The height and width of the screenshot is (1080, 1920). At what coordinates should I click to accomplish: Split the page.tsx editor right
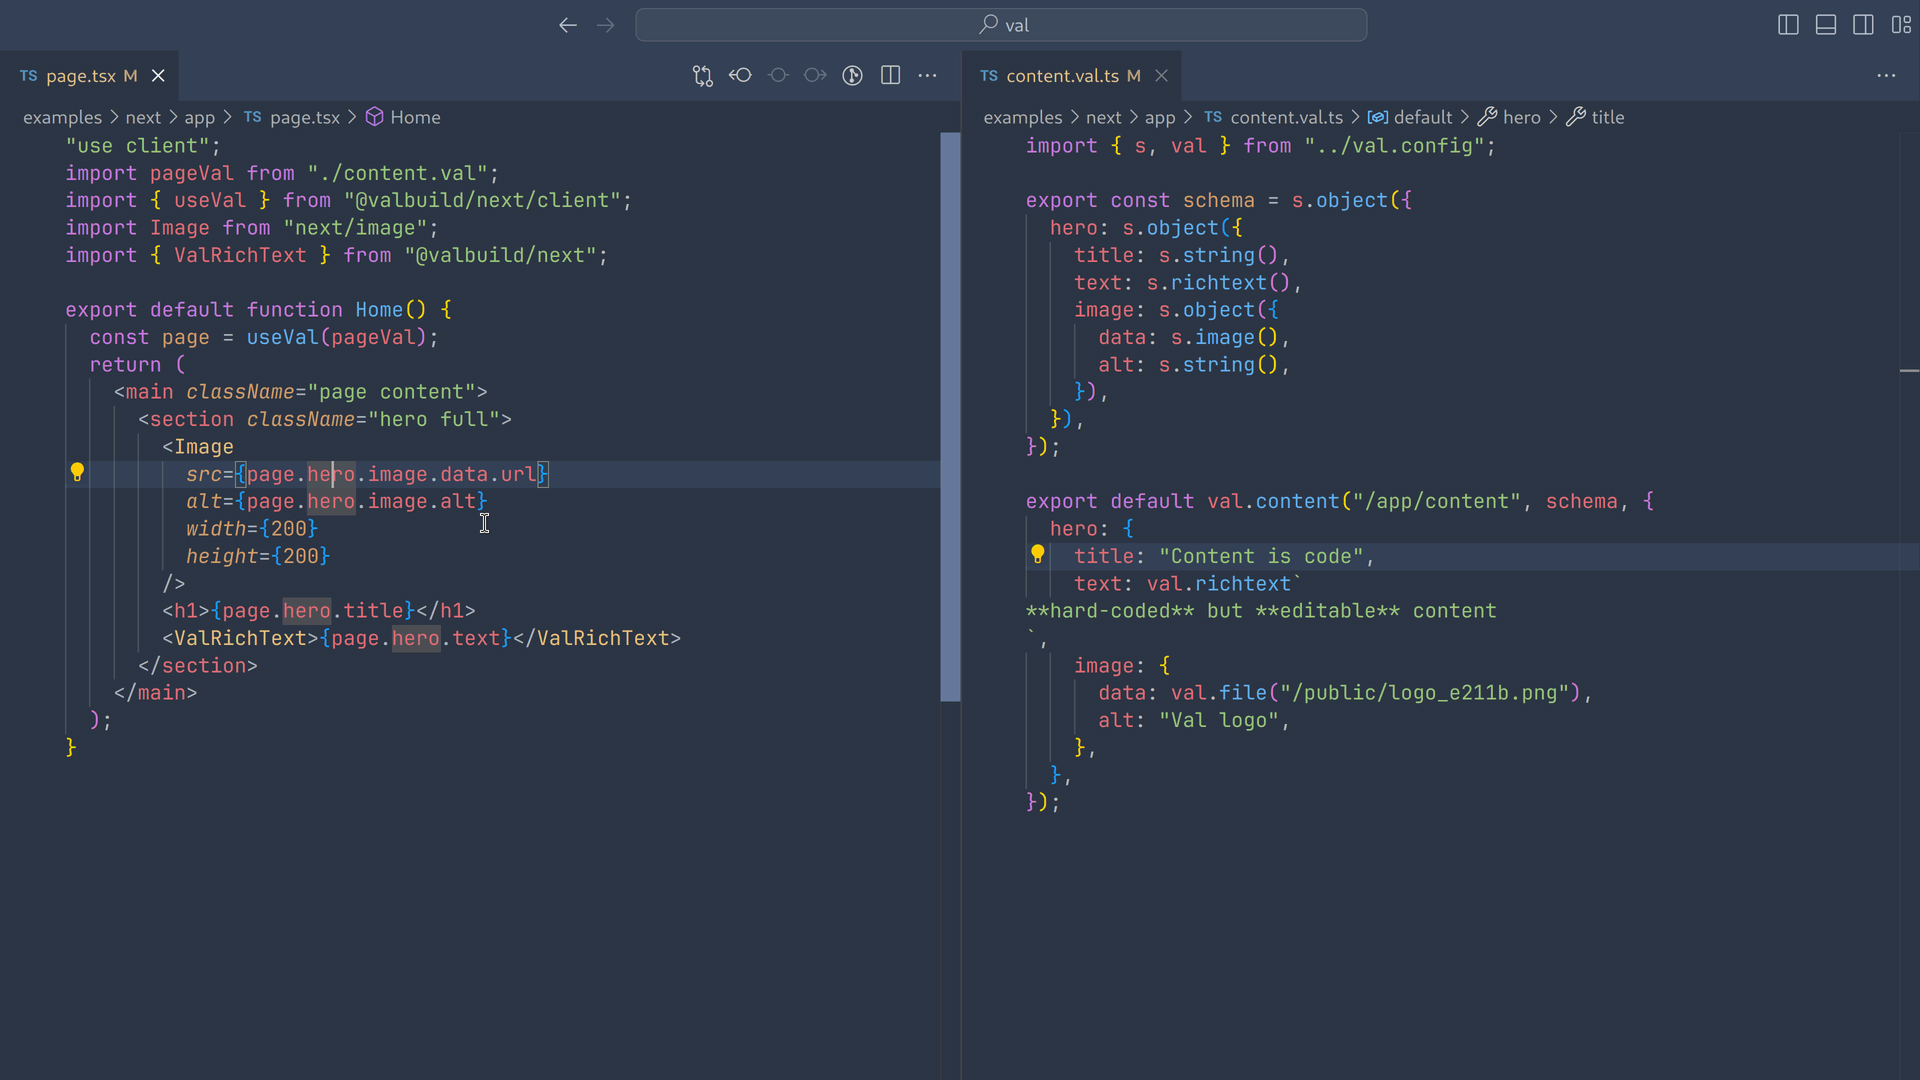pos(890,76)
